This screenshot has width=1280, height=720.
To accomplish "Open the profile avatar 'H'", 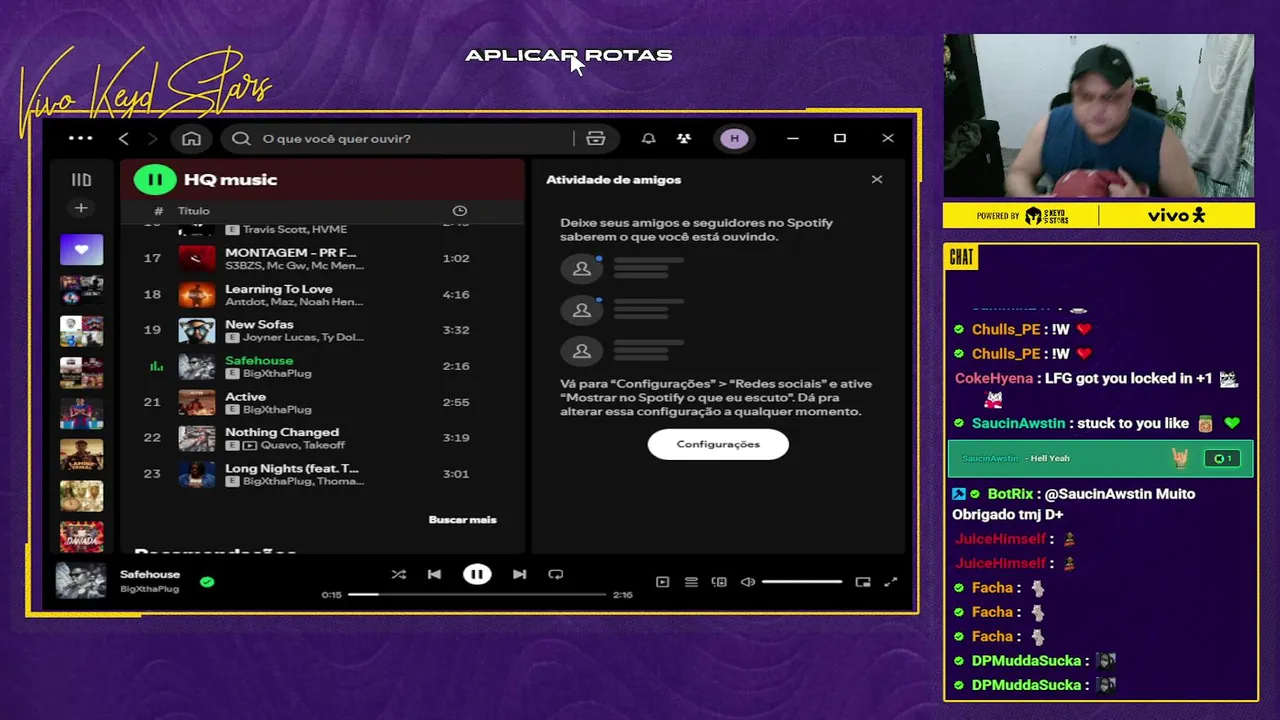I will 734,138.
